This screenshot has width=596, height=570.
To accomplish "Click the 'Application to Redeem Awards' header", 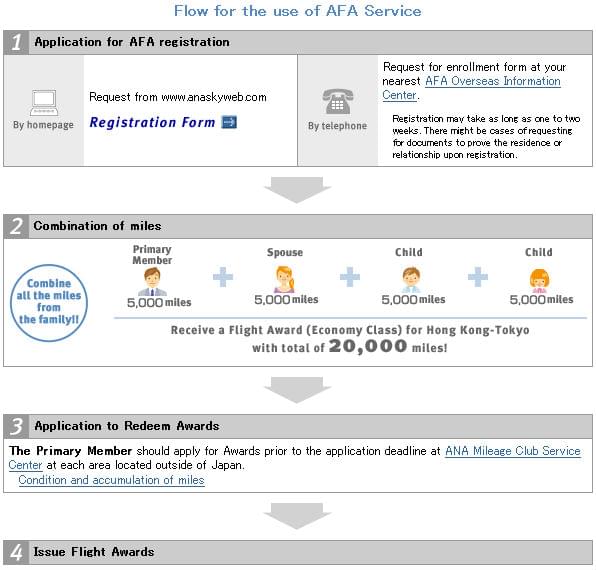I will (x=298, y=426).
